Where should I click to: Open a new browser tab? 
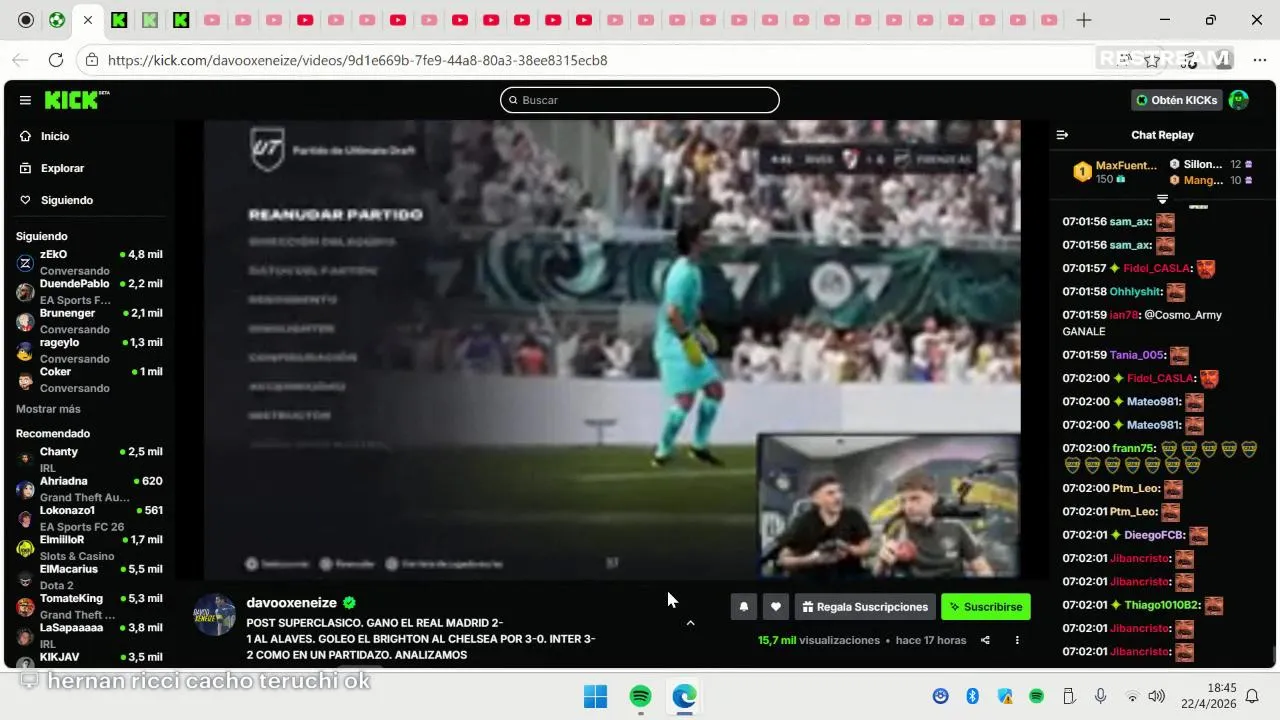tap(1084, 20)
